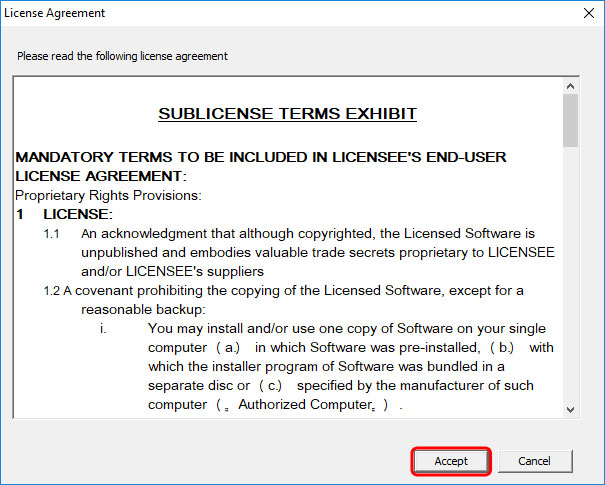Click the License Agreement title bar text
This screenshot has height=485, width=605.
(x=55, y=14)
